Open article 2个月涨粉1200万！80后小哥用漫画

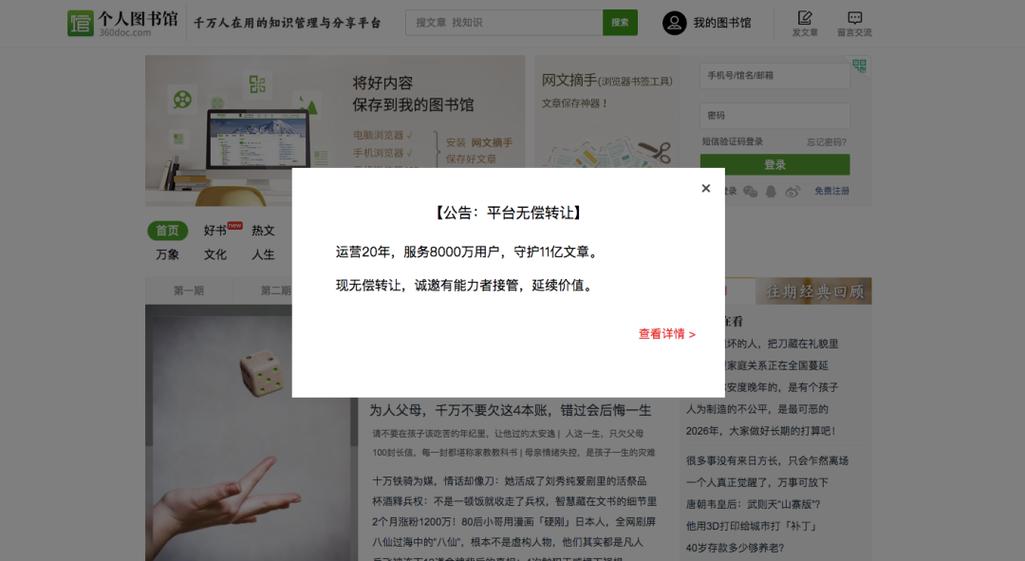[x=514, y=522]
